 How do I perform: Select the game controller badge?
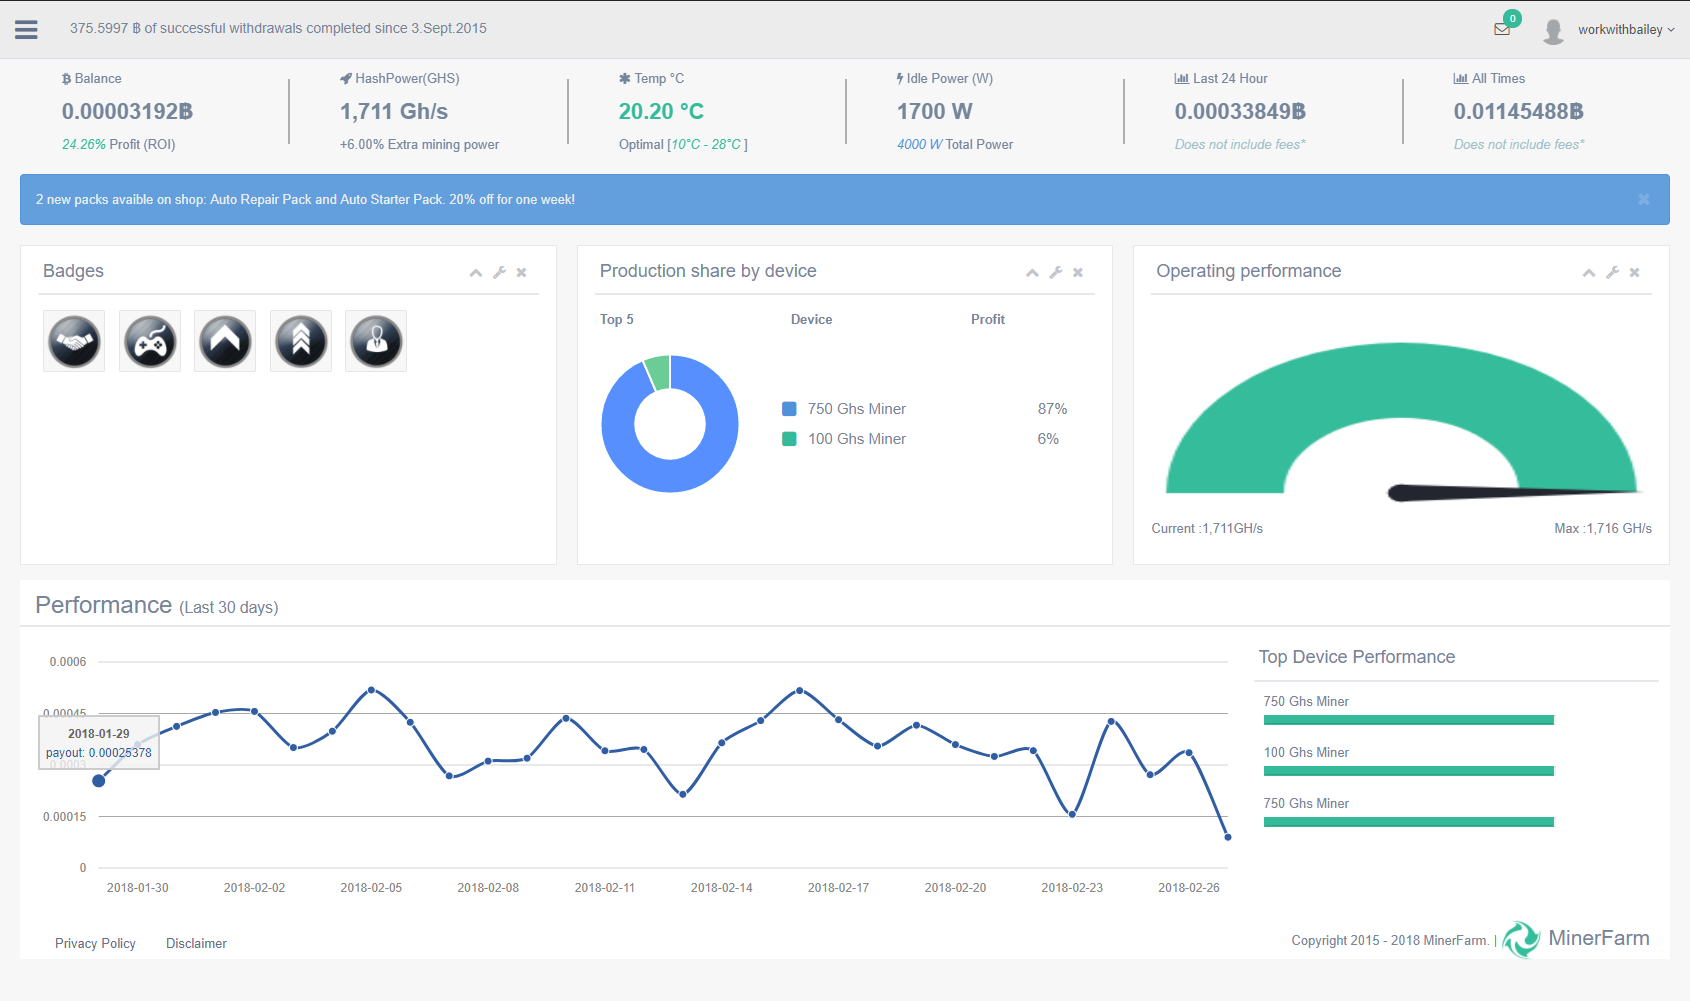[150, 341]
